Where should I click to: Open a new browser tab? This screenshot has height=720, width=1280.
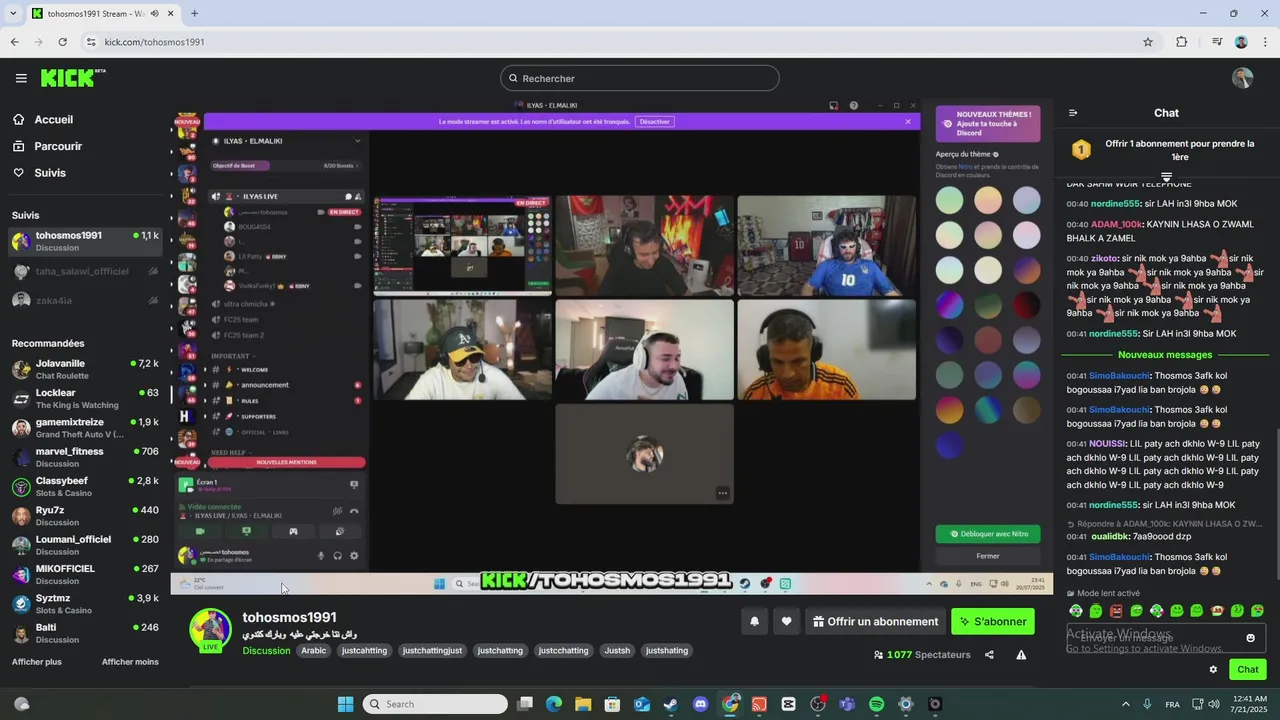(194, 13)
